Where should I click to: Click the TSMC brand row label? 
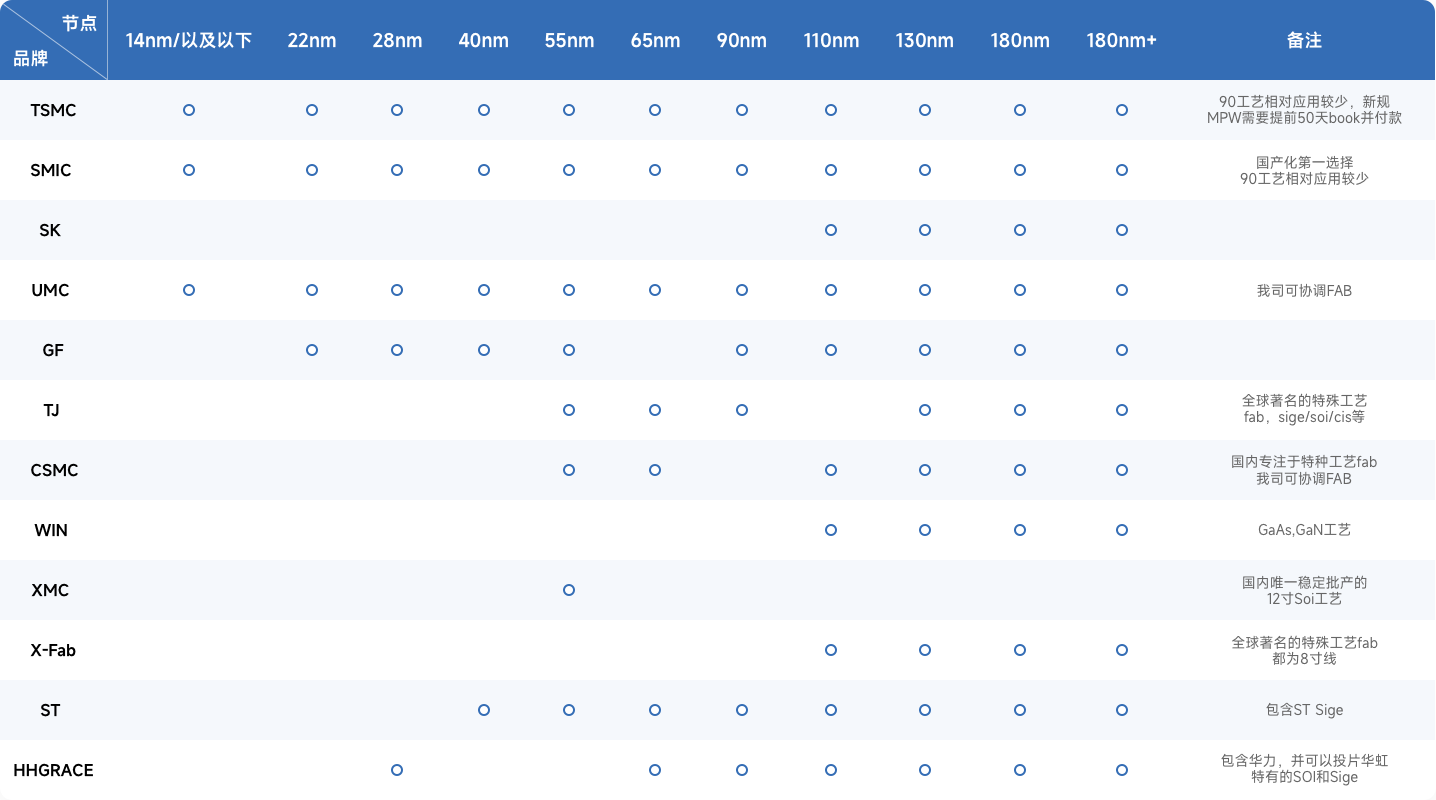(x=53, y=110)
